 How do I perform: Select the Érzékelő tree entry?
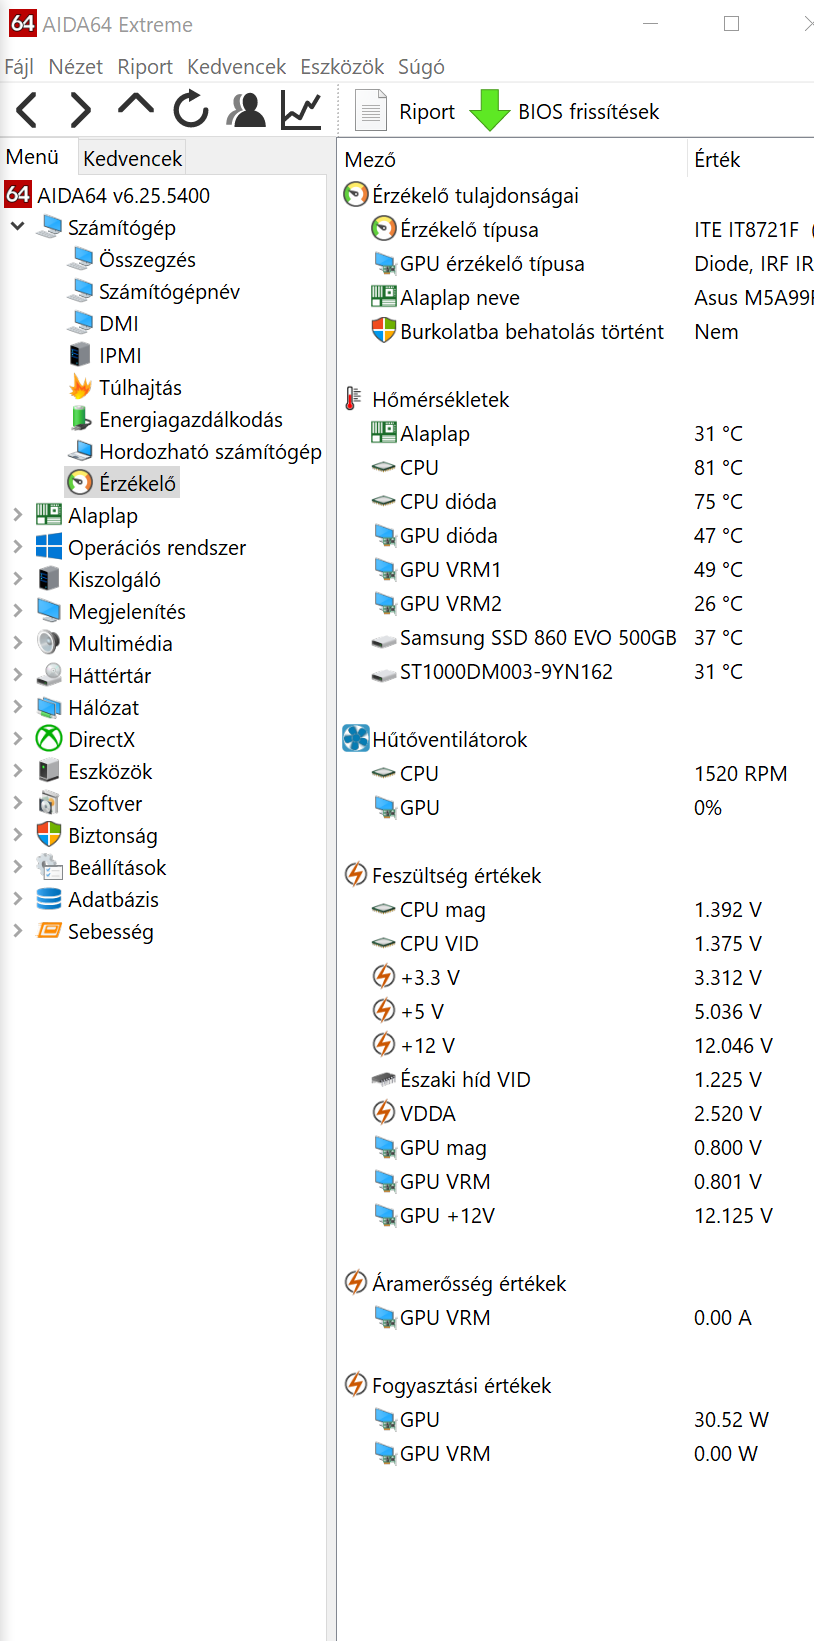[x=137, y=483]
